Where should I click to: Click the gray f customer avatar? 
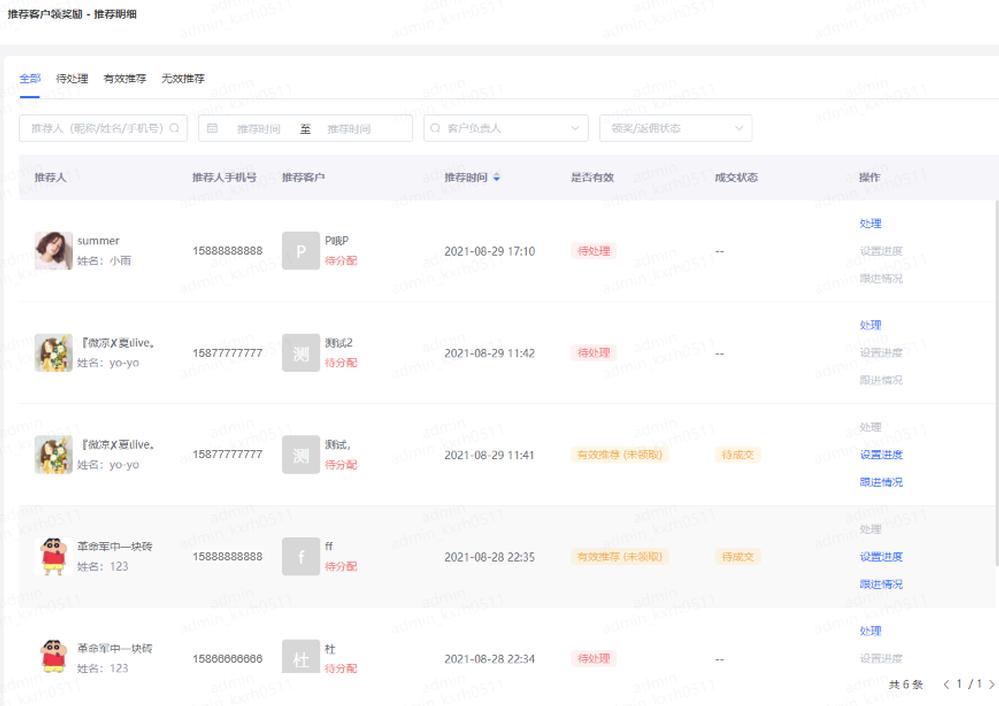(x=301, y=557)
